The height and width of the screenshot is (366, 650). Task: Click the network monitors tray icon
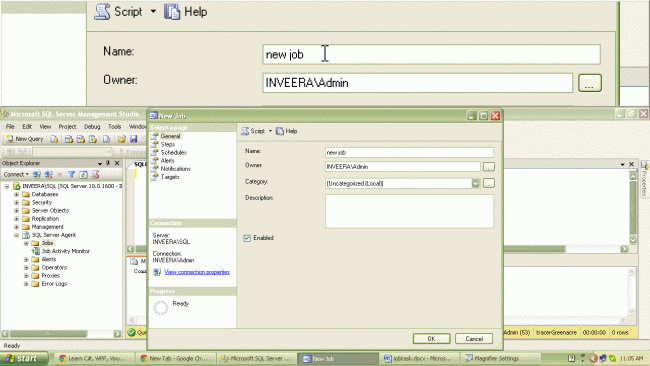(x=602, y=358)
